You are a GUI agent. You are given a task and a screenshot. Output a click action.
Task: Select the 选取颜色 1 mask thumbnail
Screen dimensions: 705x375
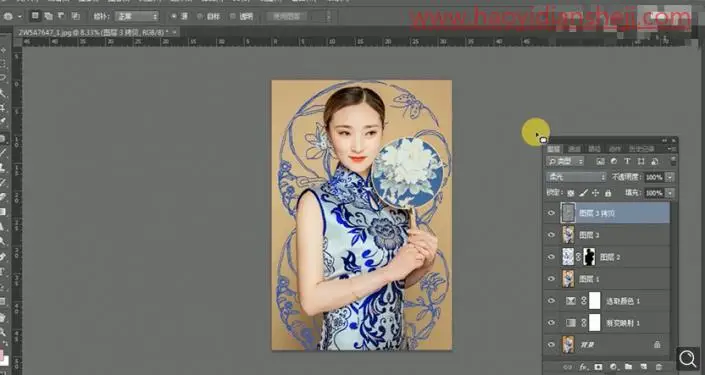594,300
